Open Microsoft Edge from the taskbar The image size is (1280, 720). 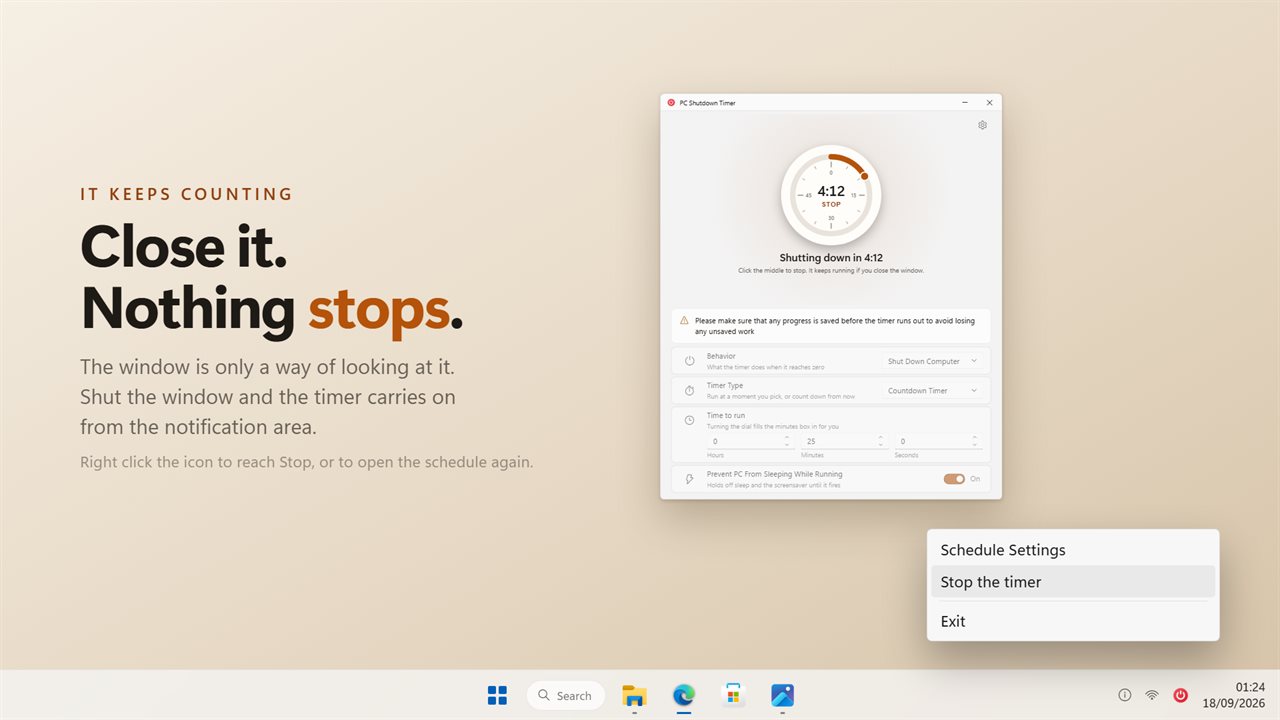tap(684, 695)
